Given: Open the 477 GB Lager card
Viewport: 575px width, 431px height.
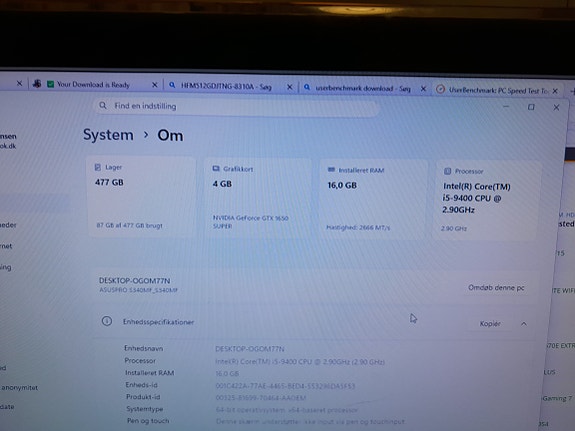Looking at the screenshot, I should [142, 197].
